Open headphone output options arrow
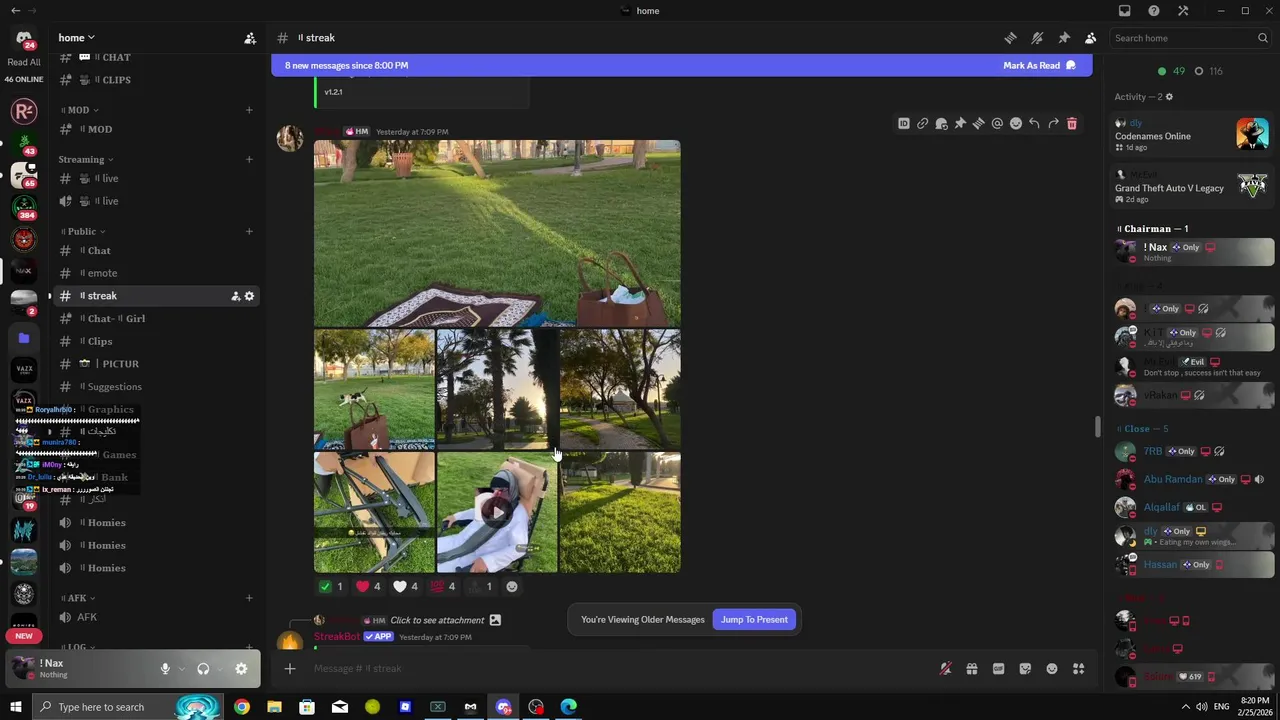The image size is (1280, 720). click(219, 669)
